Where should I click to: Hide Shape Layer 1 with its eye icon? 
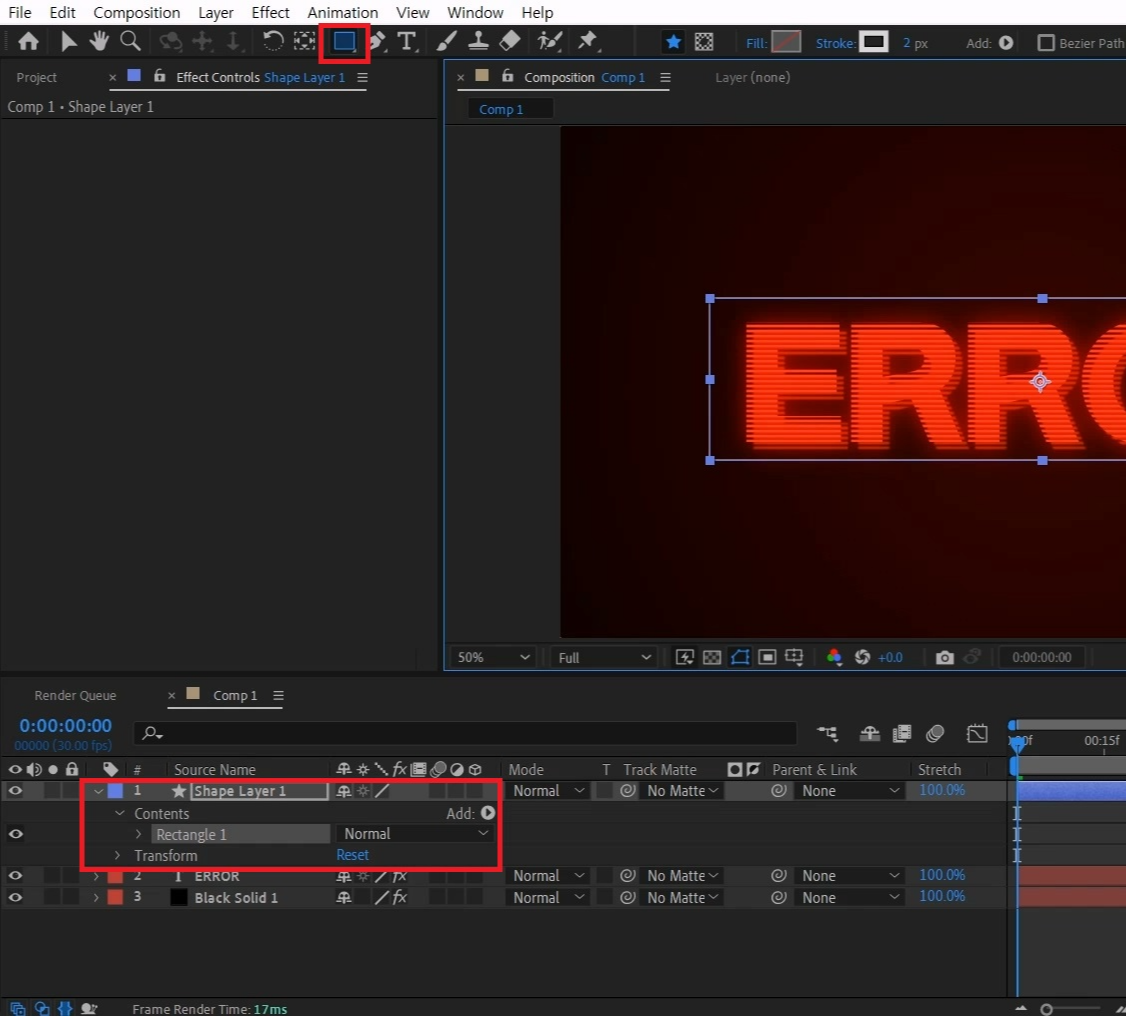15,791
